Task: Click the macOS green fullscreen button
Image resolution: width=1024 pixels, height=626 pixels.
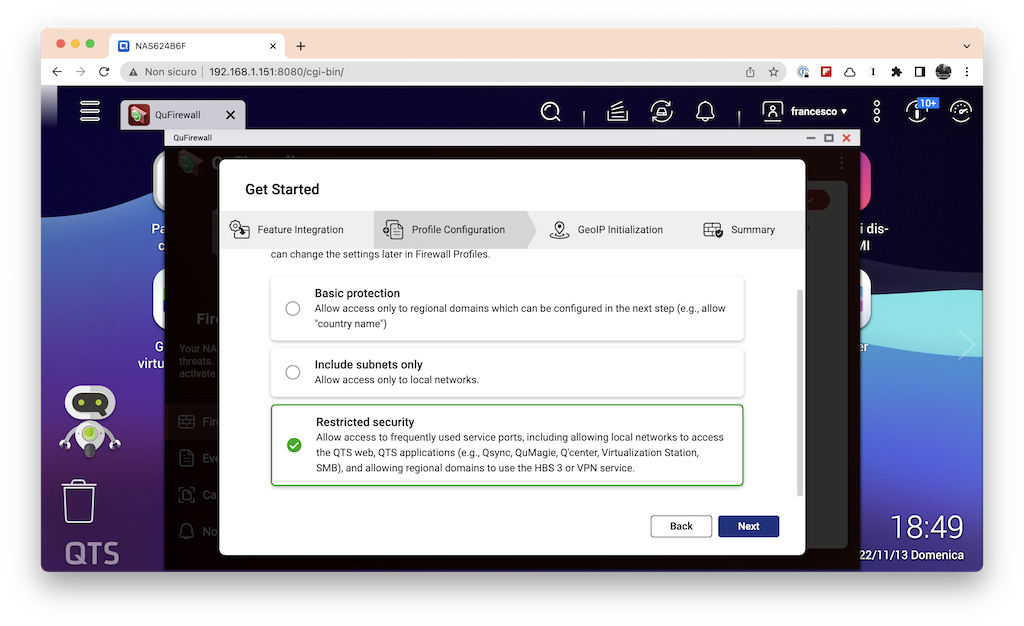Action: (90, 44)
